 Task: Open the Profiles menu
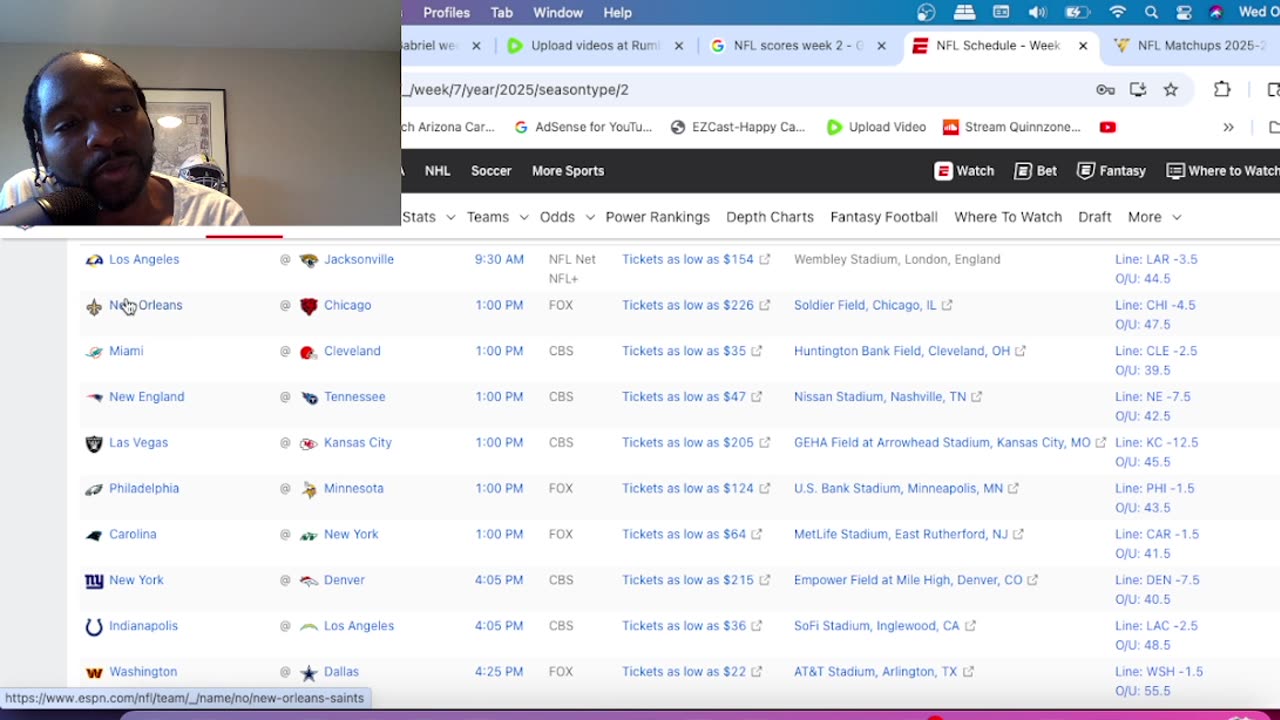pos(446,12)
